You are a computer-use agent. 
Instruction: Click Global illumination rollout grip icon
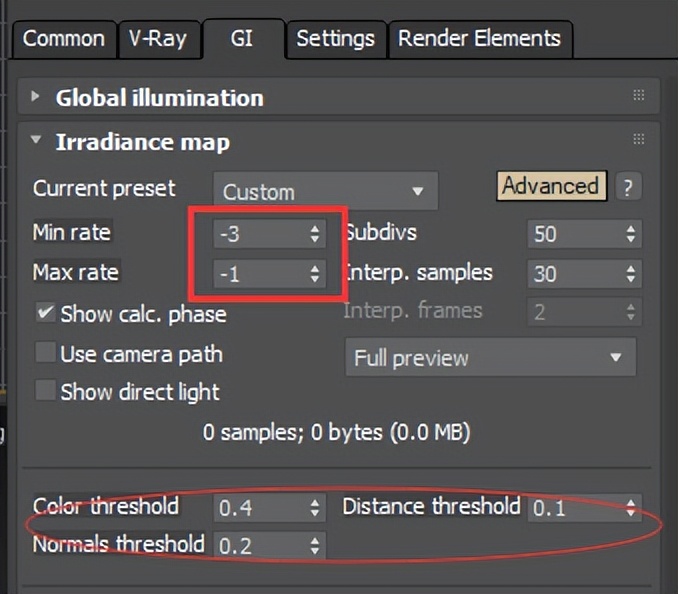pos(639,97)
